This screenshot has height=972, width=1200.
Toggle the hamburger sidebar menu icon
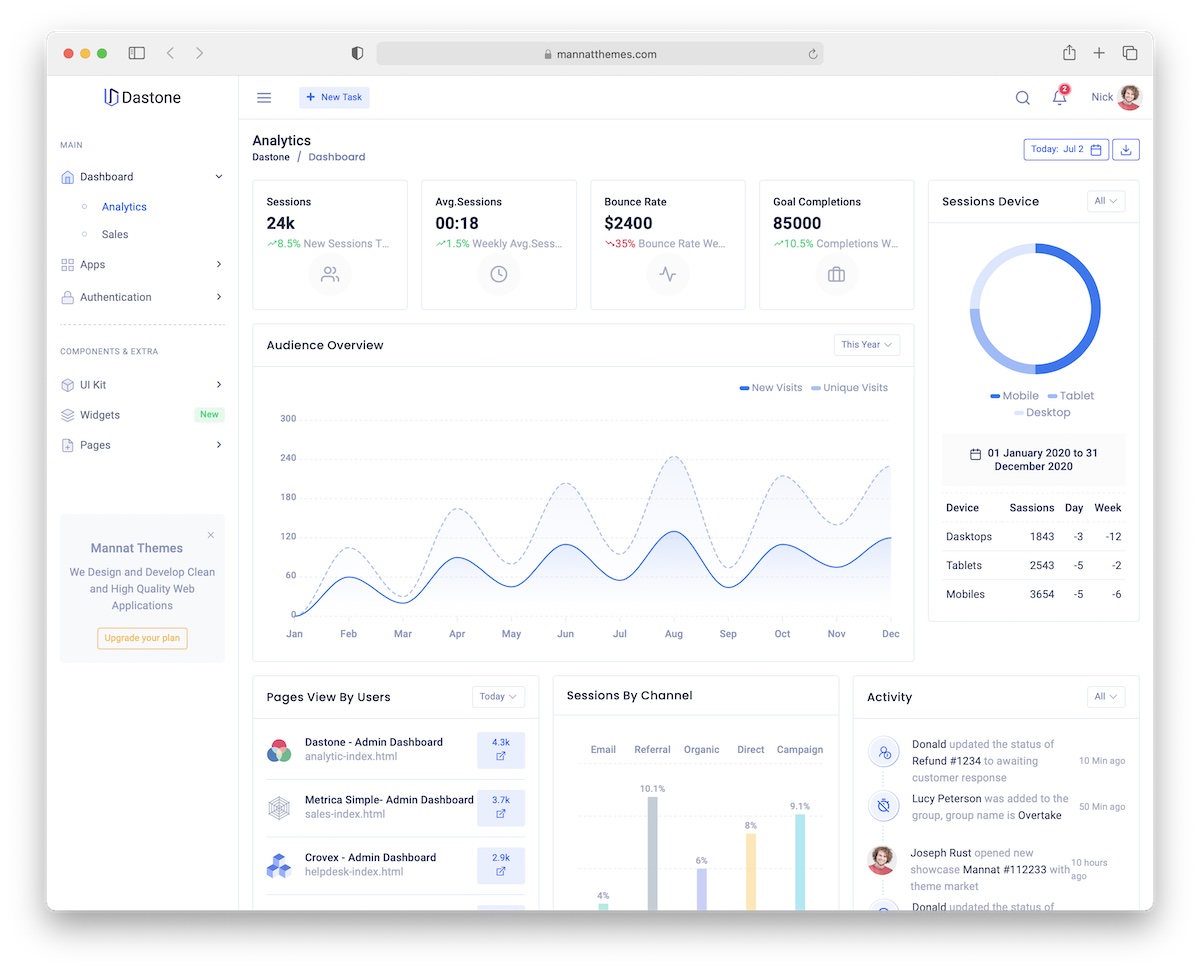tap(264, 97)
